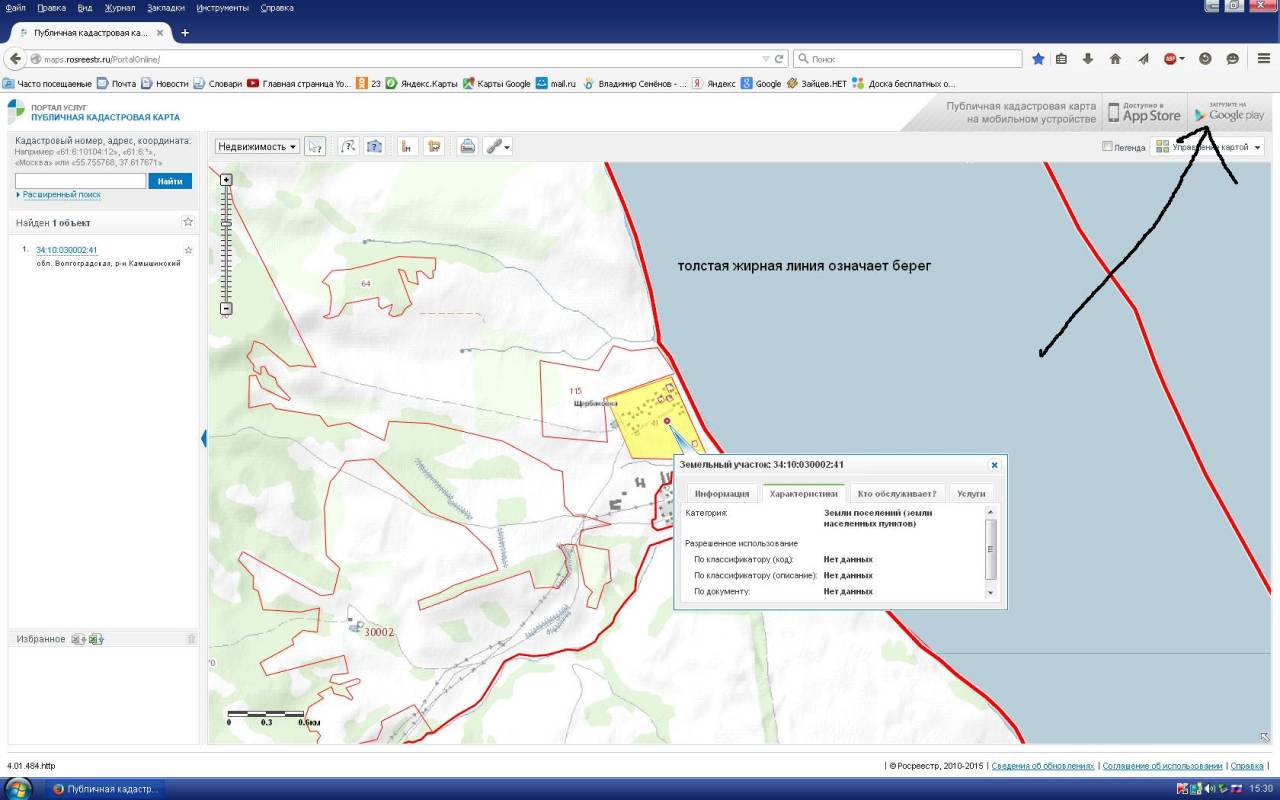
Task: Switch to the Информация tab
Action: pyautogui.click(x=722, y=493)
